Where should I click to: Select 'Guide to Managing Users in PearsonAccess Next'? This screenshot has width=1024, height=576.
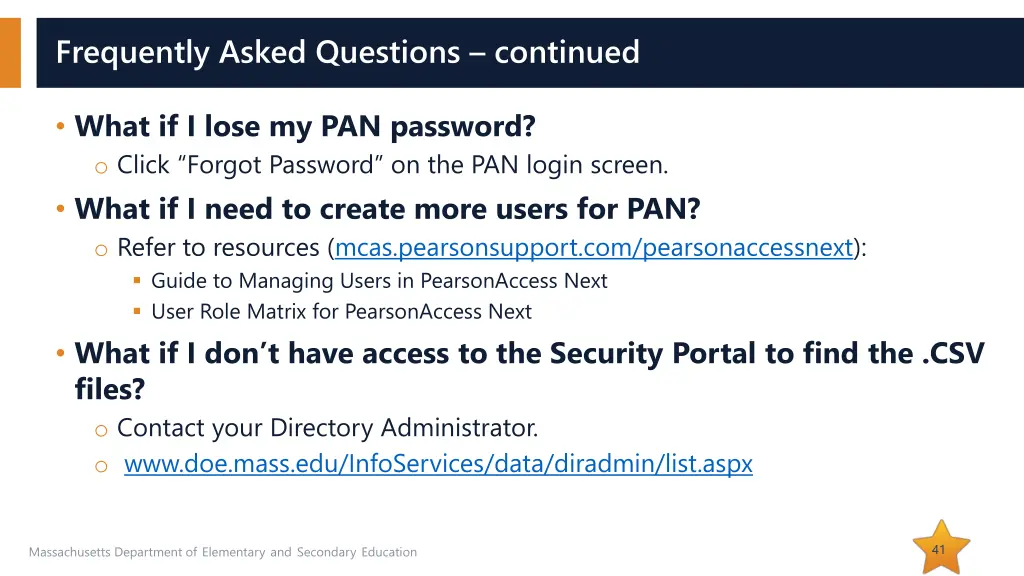pyautogui.click(x=379, y=281)
